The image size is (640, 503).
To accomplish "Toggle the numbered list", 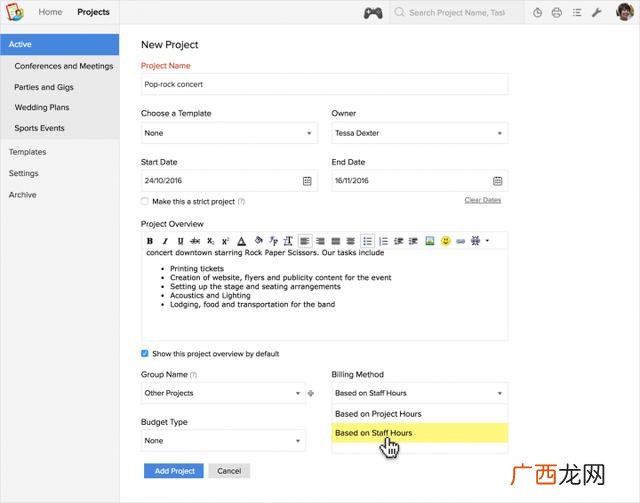I will [x=383, y=241].
